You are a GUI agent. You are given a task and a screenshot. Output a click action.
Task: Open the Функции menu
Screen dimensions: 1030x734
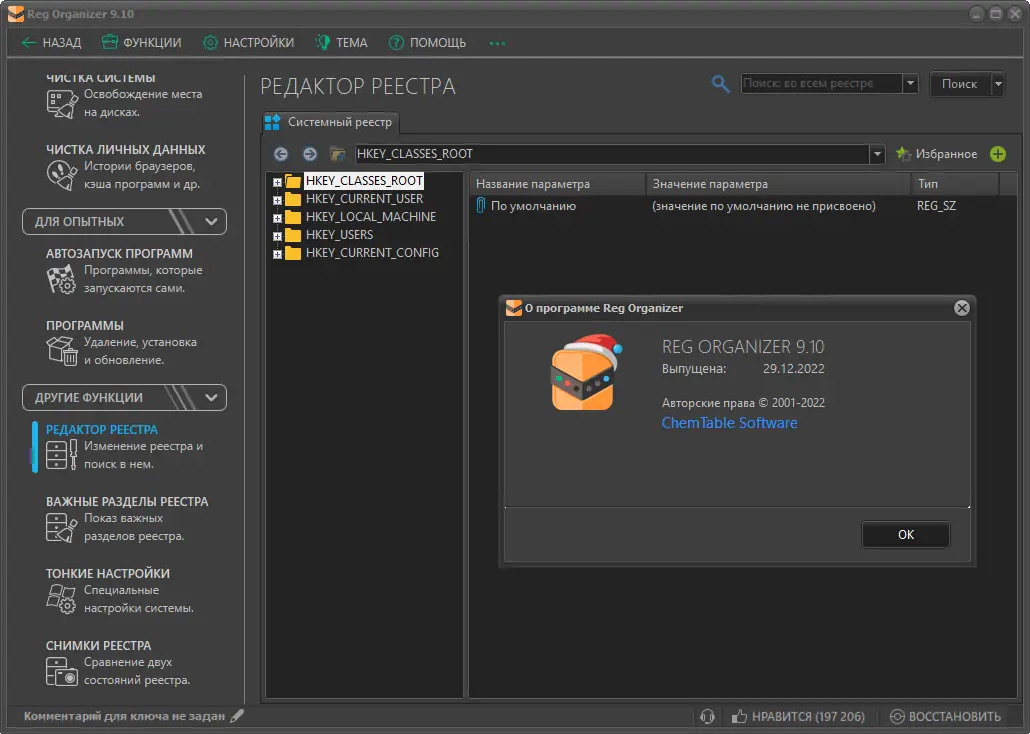click(141, 43)
